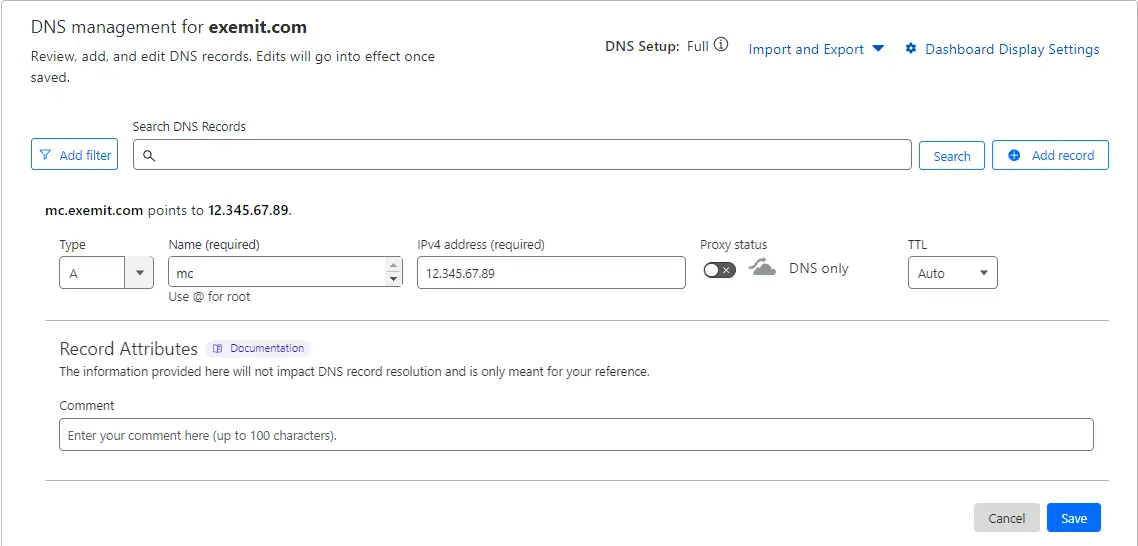Open the Documentation link
This screenshot has height=546, width=1138.
(258, 349)
